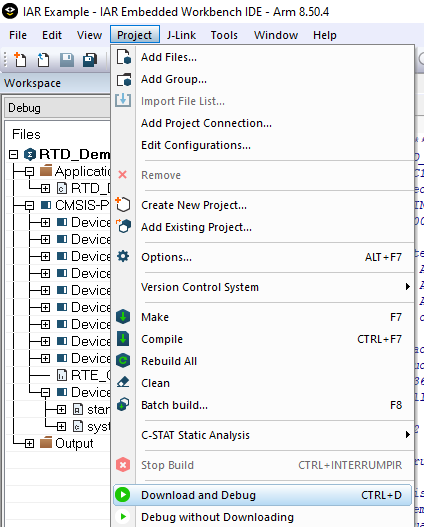Click the RTD_Dem project cube icon
Image resolution: width=424 pixels, height=527 pixels.
pyautogui.click(x=30, y=154)
